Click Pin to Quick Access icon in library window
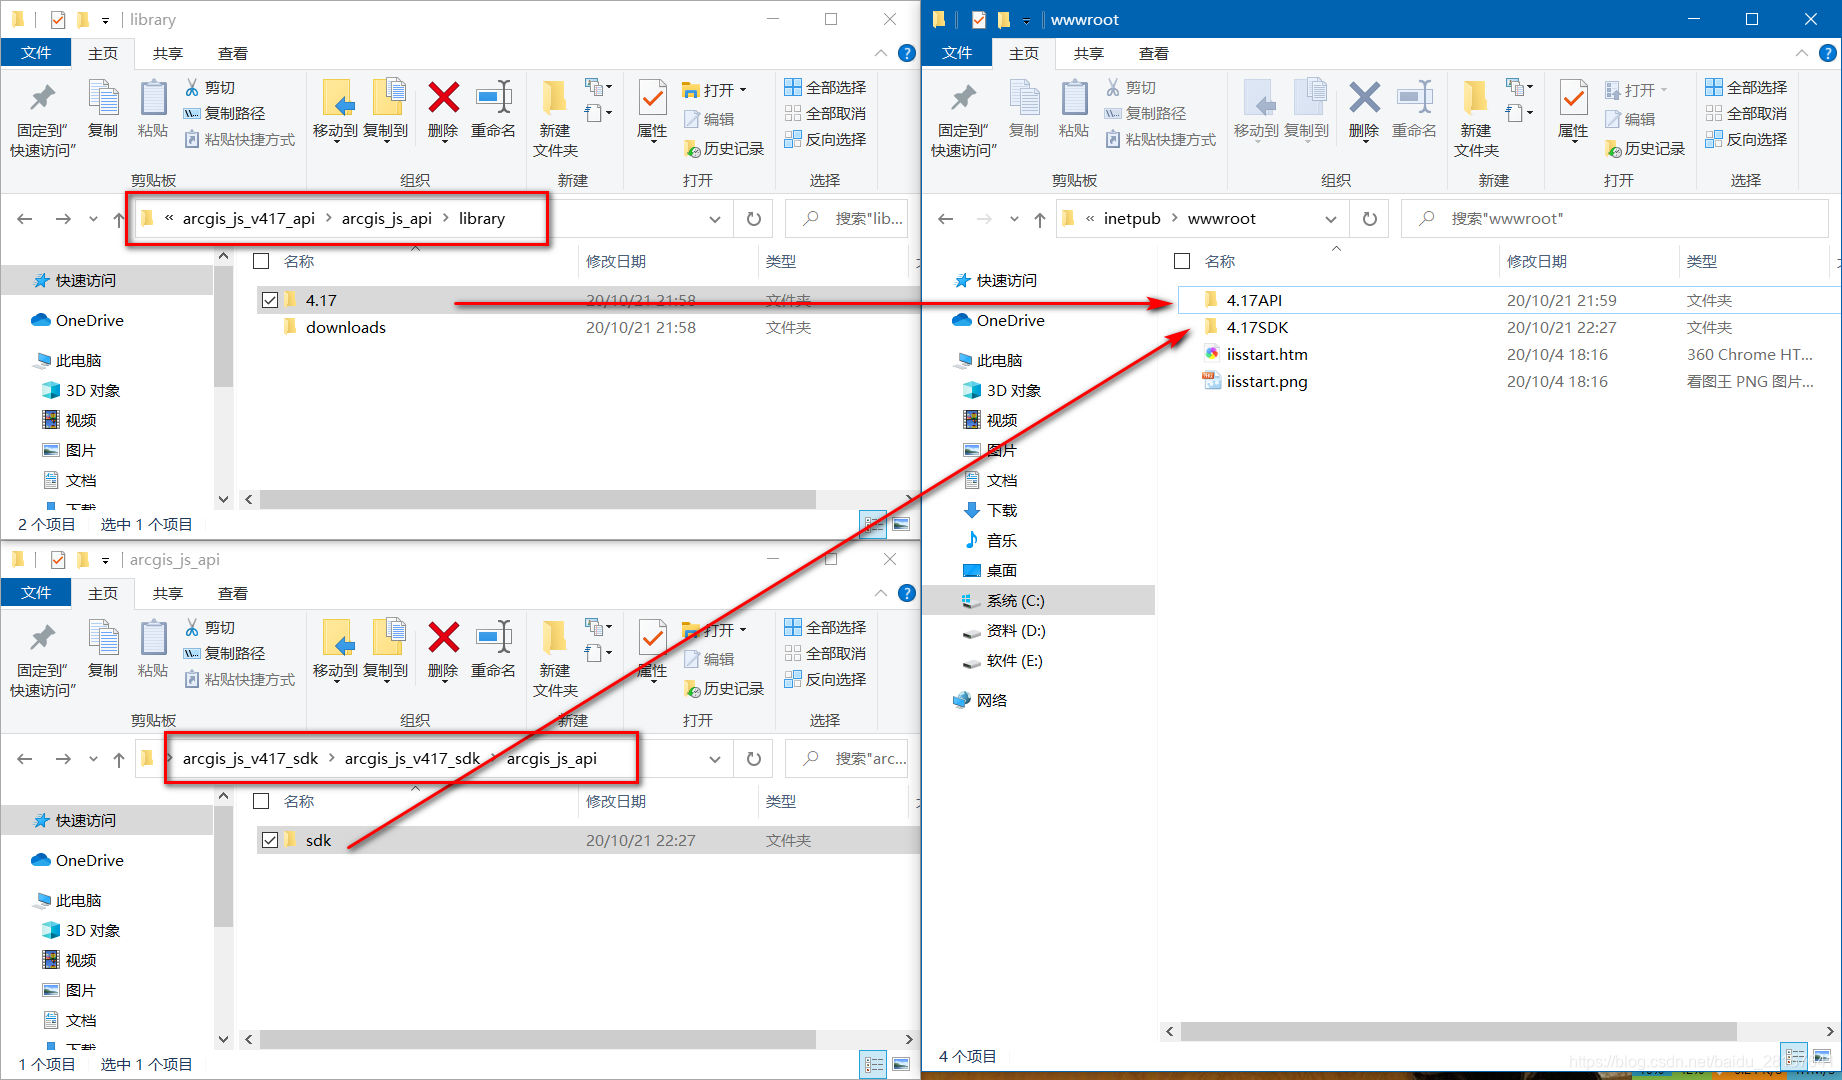The image size is (1842, 1080). (43, 98)
